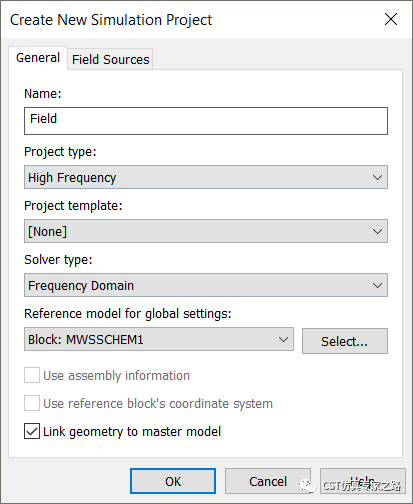The image size is (413, 504).
Task: Open the Project template combo box
Action: coord(206,231)
